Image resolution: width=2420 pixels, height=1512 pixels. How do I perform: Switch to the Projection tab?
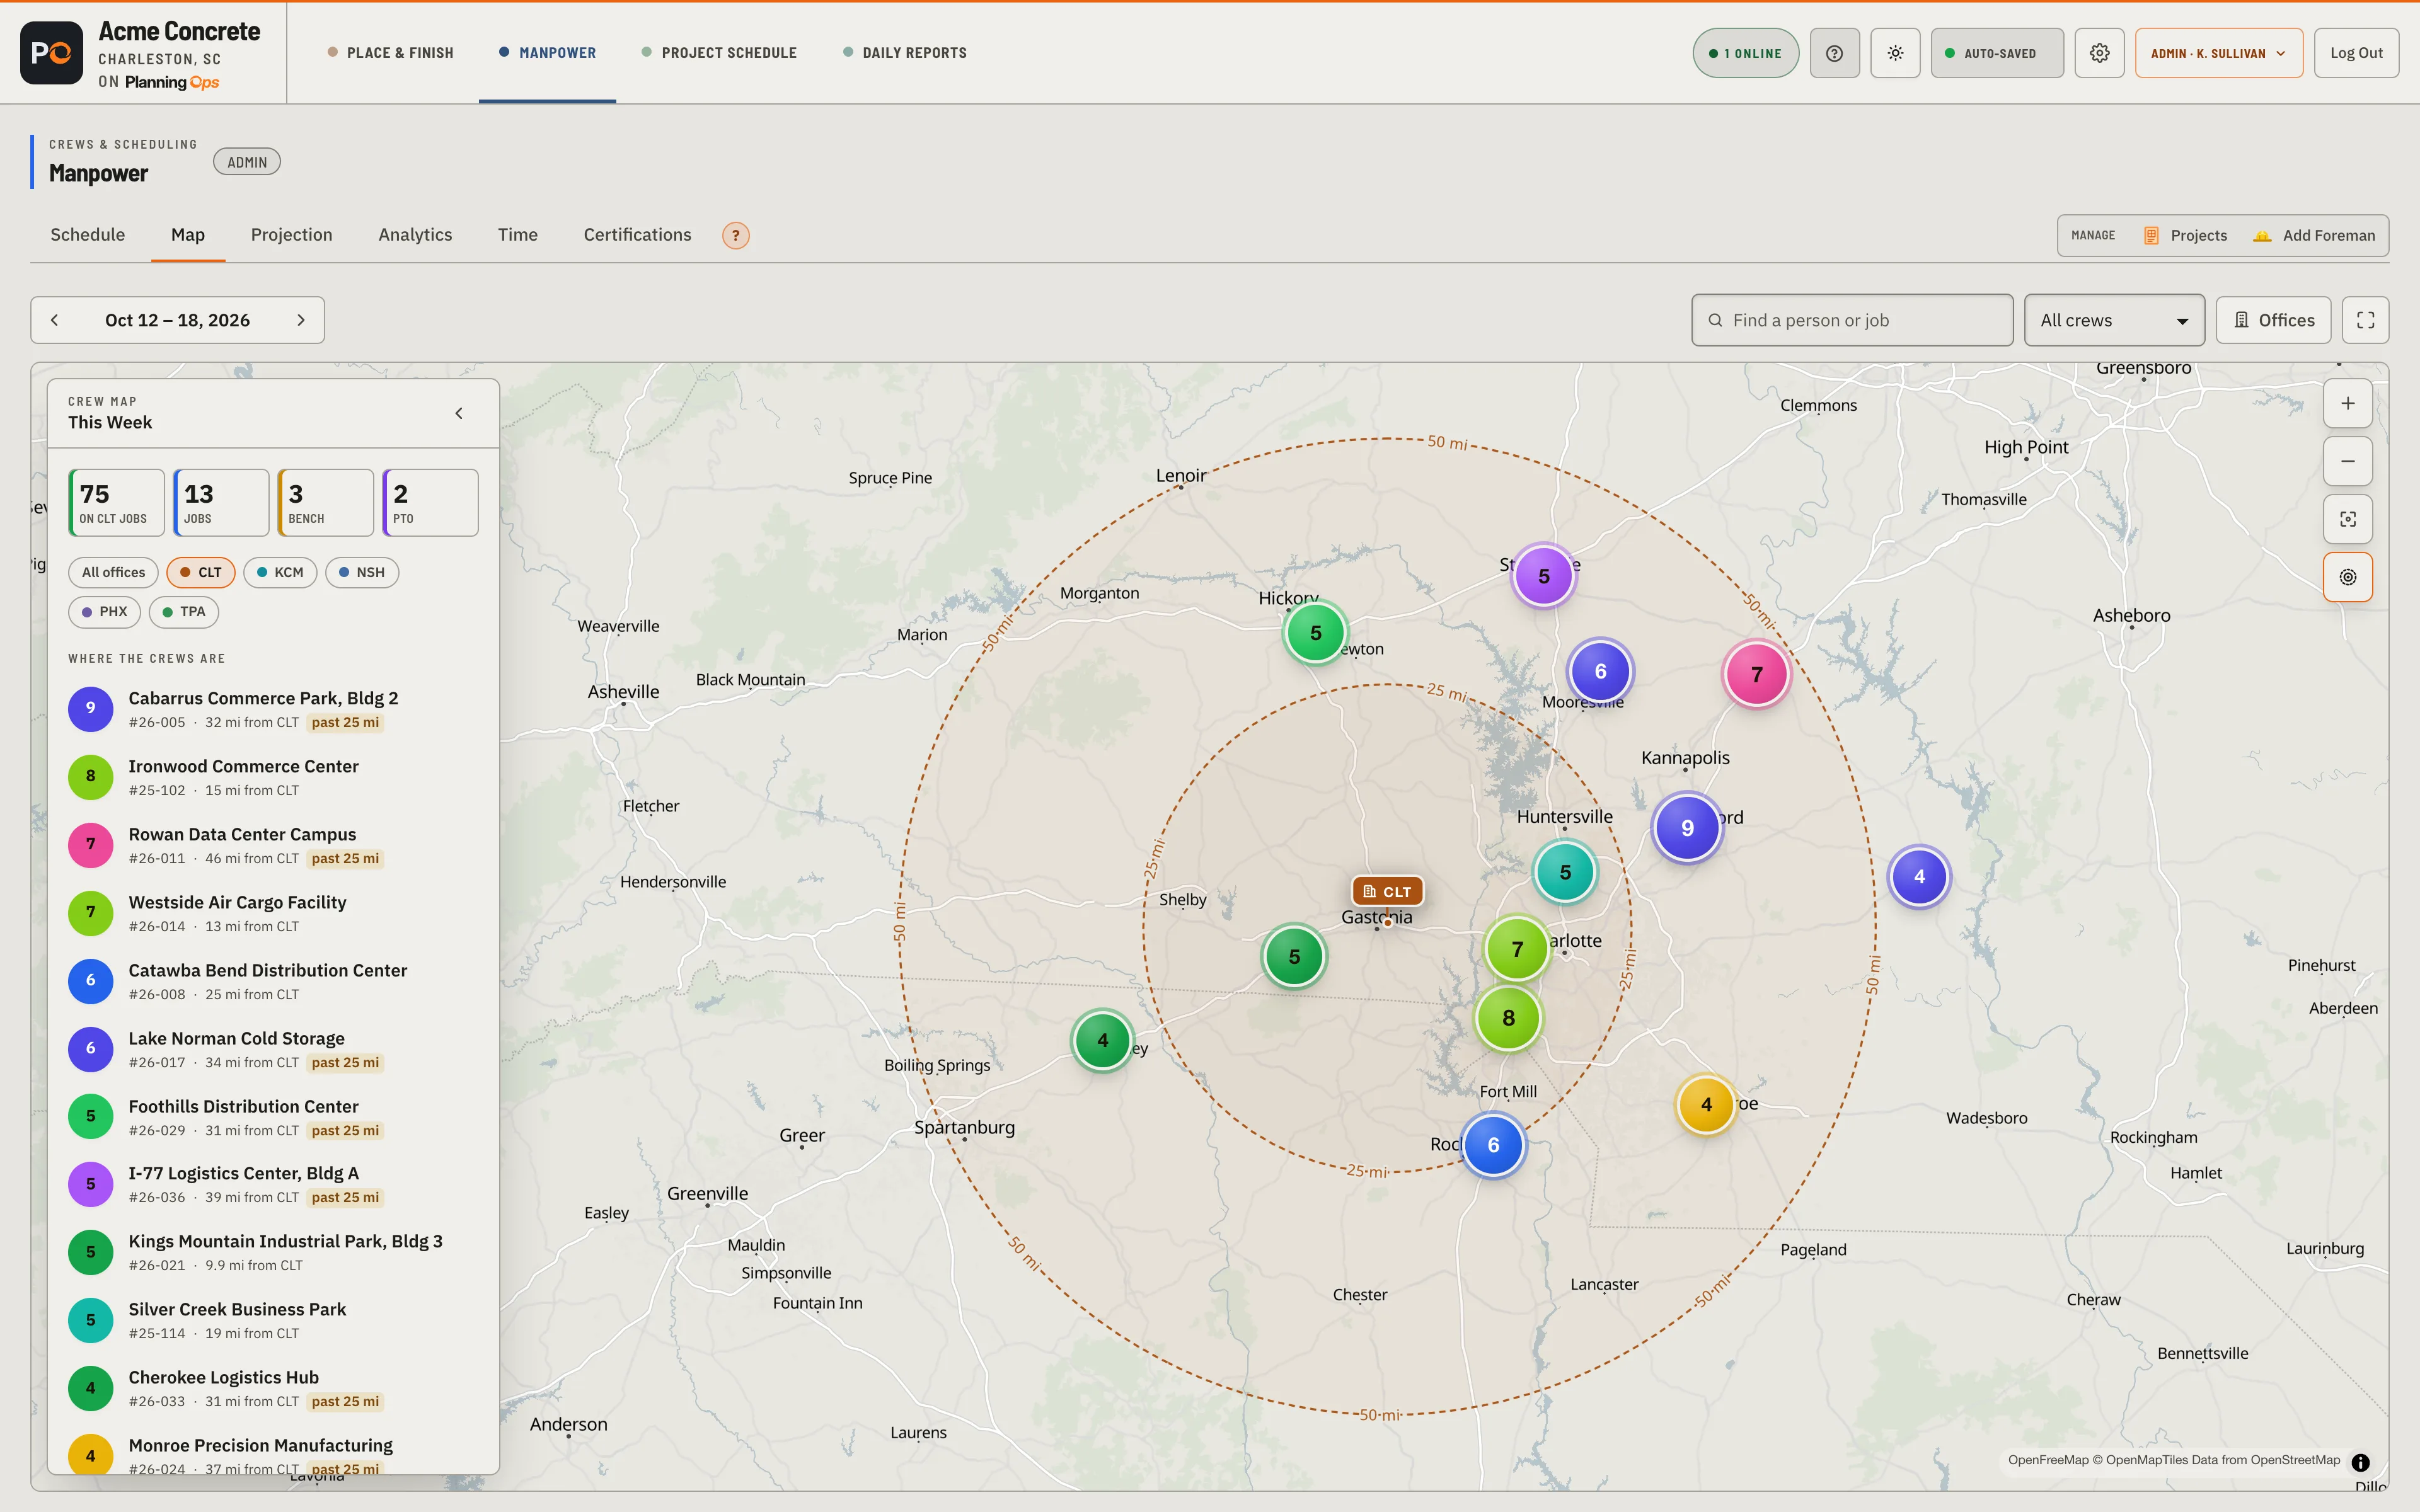pos(291,235)
